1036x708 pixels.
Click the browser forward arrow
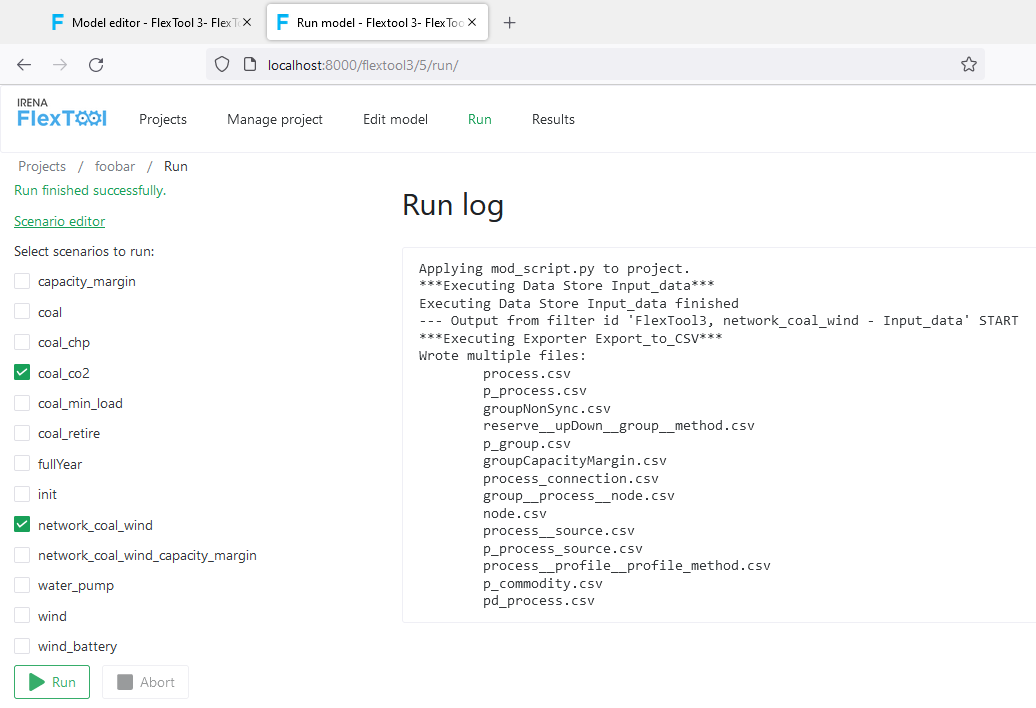pyautogui.click(x=59, y=65)
